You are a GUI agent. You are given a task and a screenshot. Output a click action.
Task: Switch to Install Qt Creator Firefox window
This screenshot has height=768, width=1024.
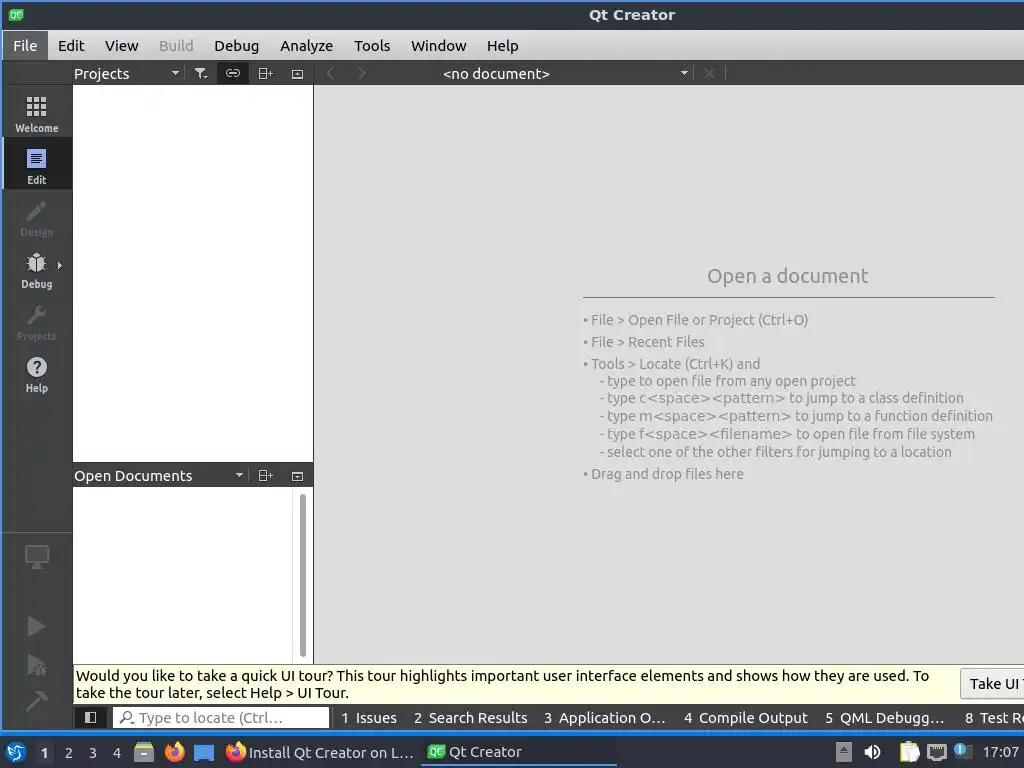tap(319, 752)
